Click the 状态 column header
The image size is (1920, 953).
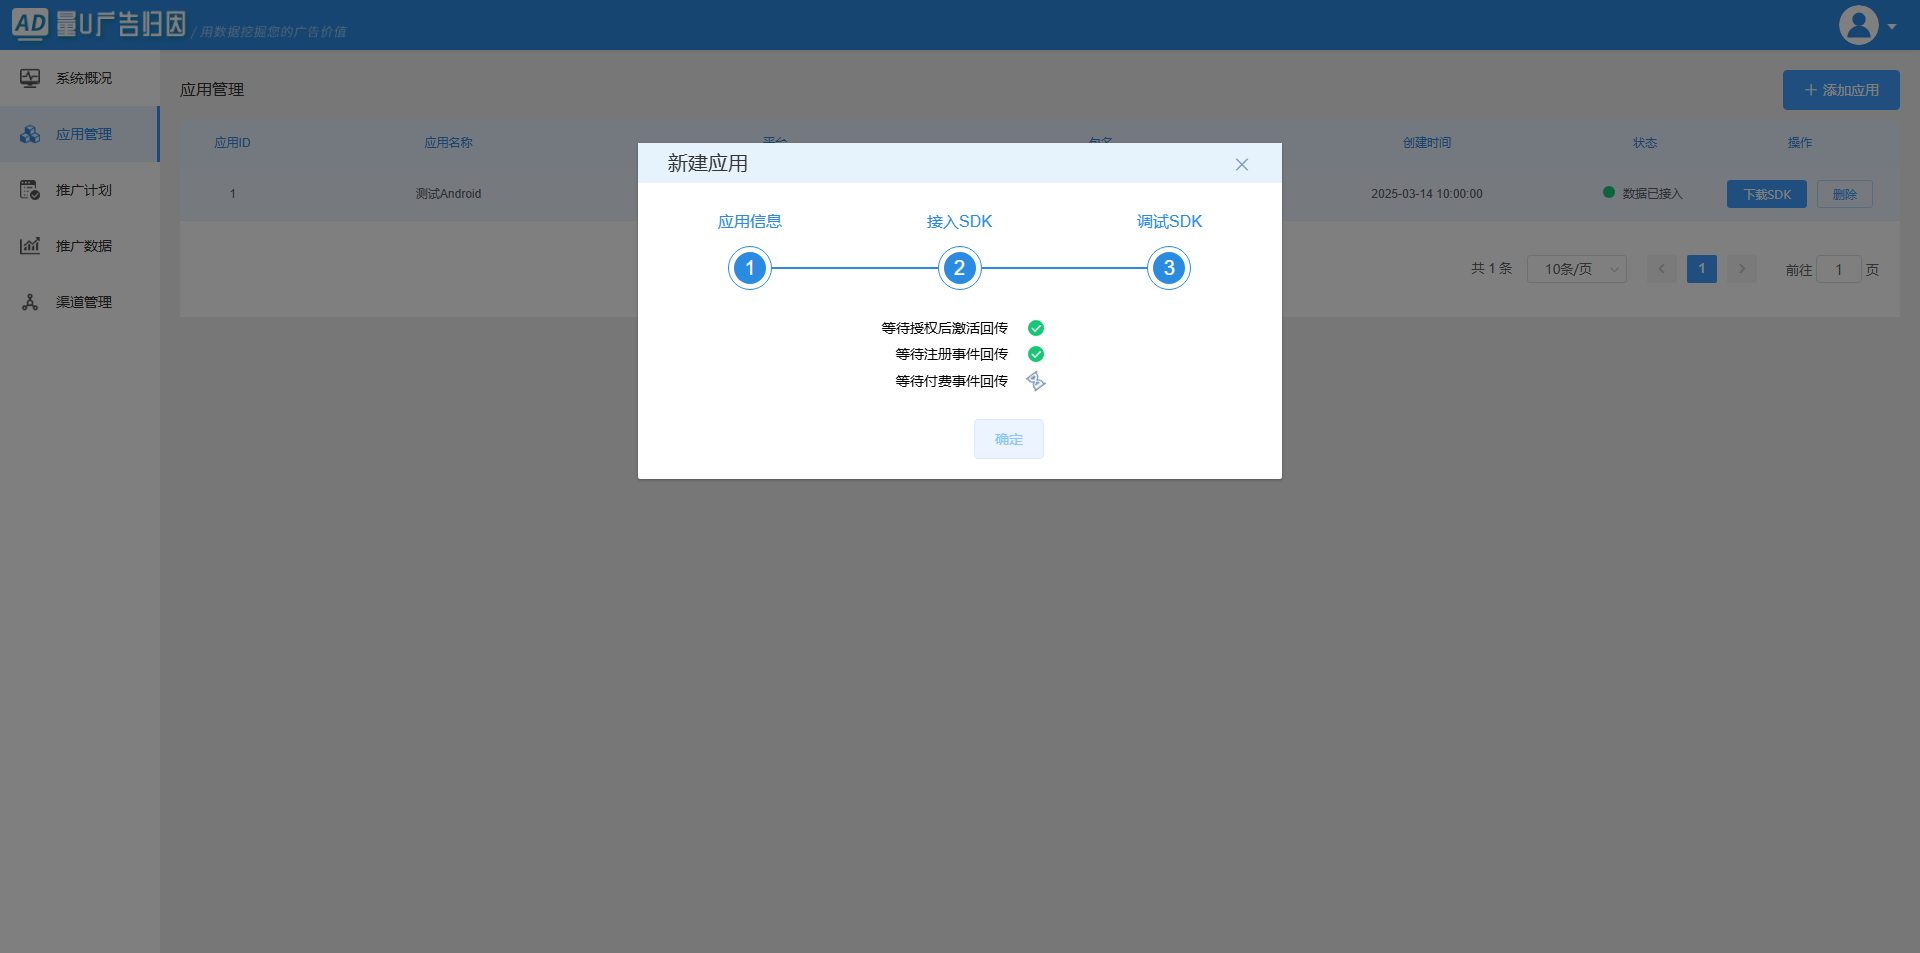tap(1645, 143)
